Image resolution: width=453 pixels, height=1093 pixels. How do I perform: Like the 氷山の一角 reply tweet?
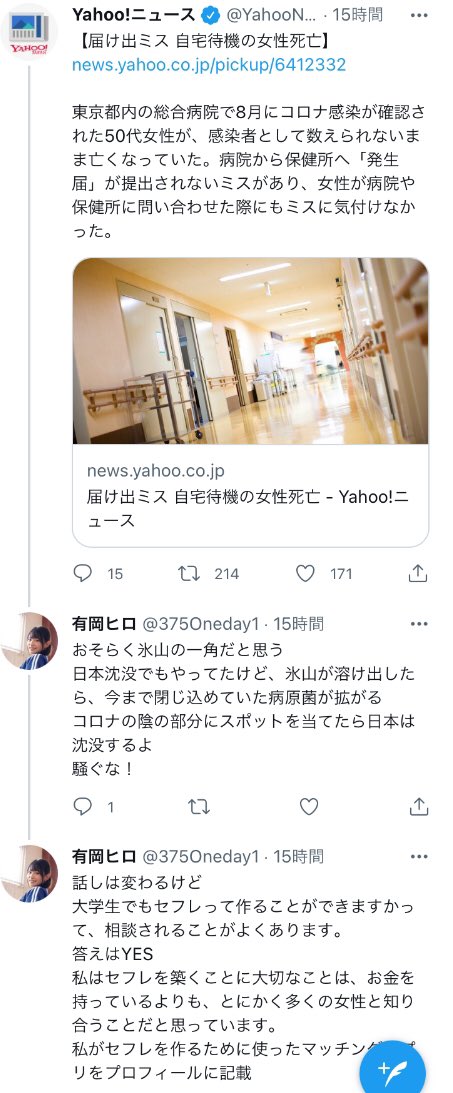[309, 807]
